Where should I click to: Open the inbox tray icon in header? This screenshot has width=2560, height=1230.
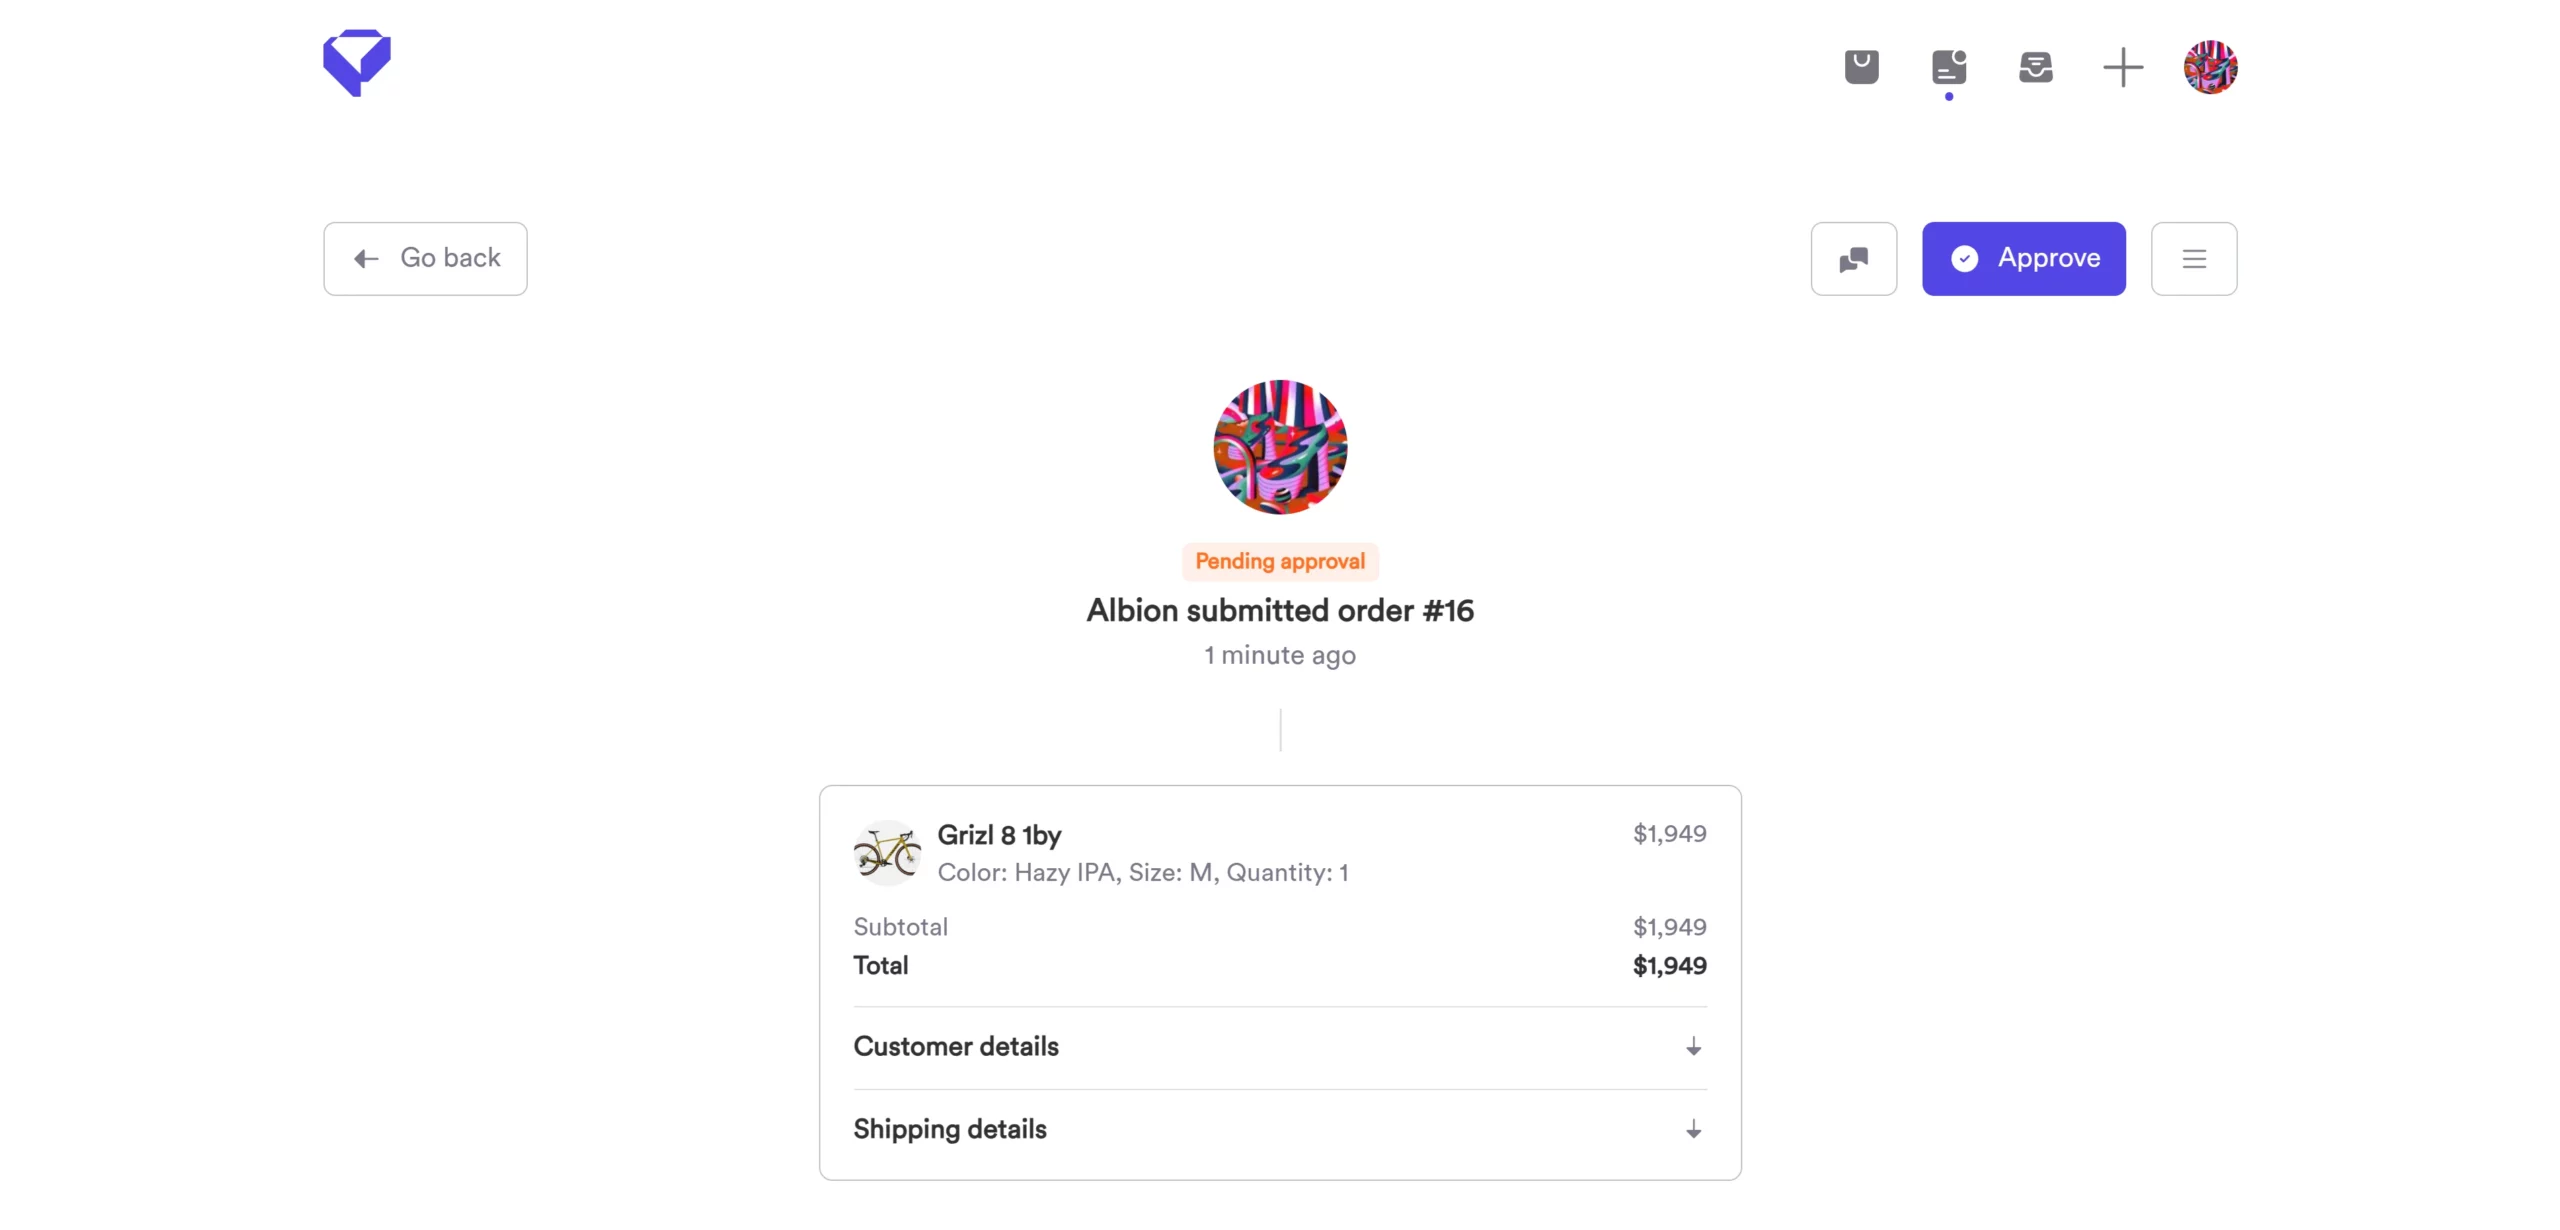(x=2035, y=67)
